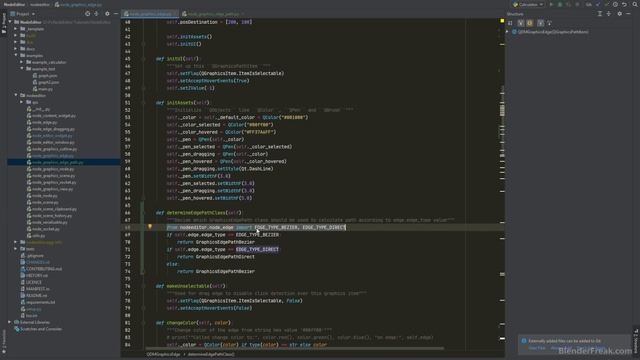Start debugging with the bug icon
Image resolution: width=640 pixels, height=360 pixels.
point(560,4)
